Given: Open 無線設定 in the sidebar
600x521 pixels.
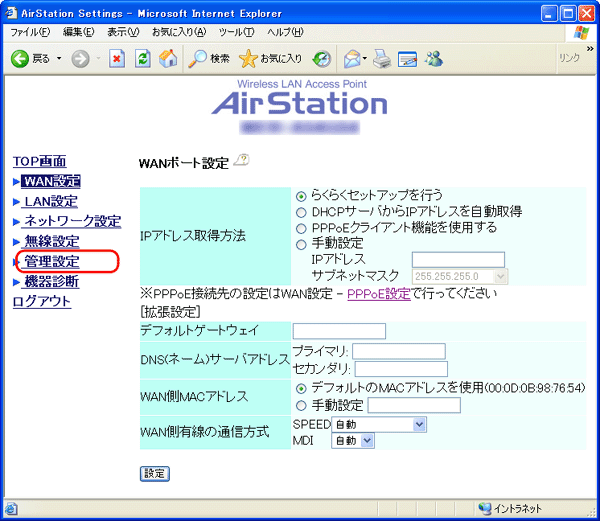Looking at the screenshot, I should pos(52,241).
